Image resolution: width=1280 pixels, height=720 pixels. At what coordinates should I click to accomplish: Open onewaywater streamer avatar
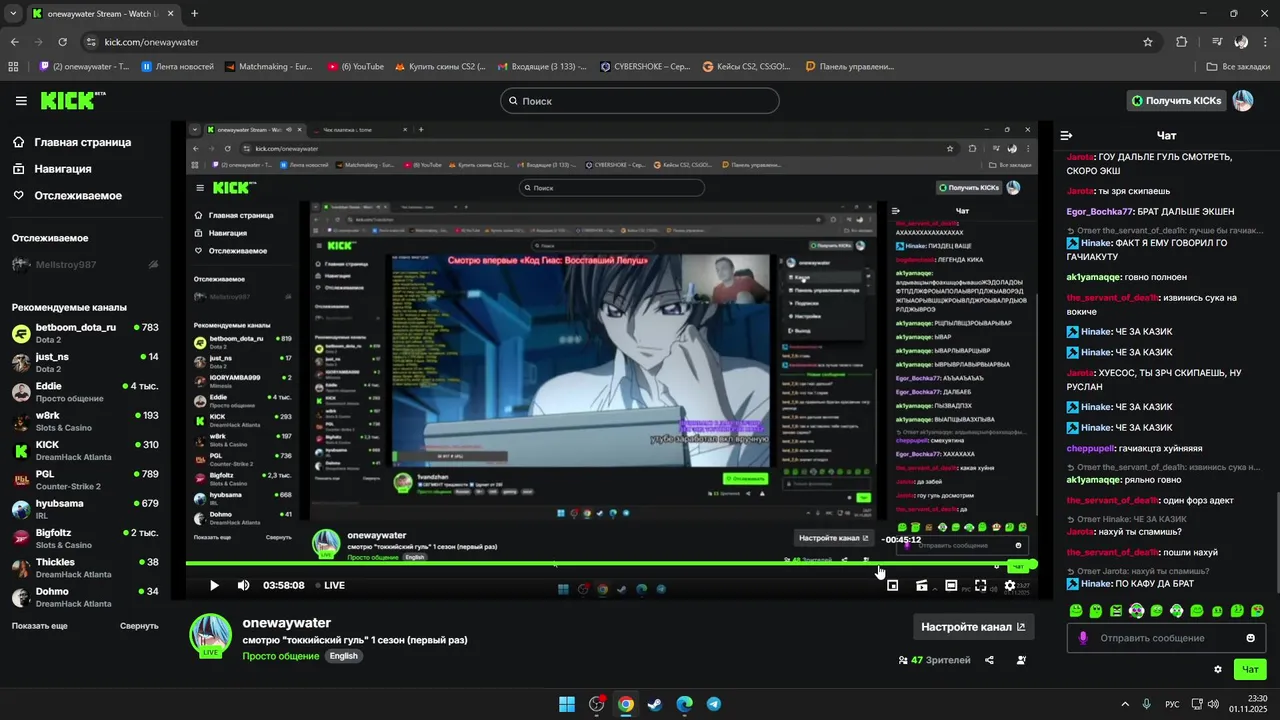[x=211, y=636]
